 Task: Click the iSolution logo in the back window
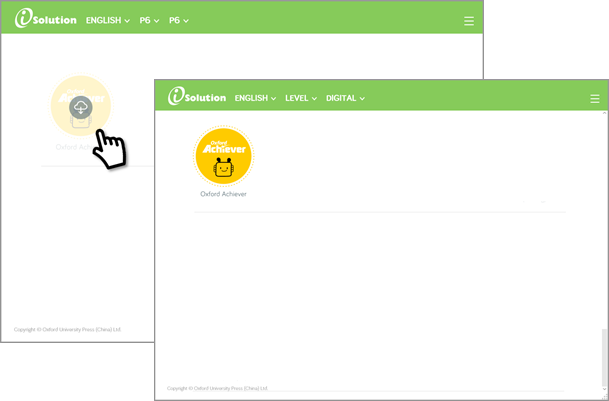click(x=46, y=19)
